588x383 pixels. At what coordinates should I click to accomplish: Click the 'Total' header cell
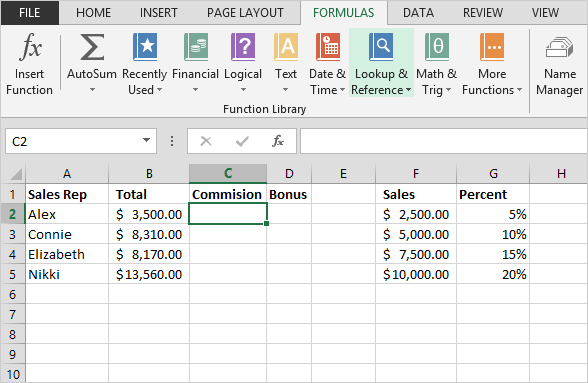tap(149, 194)
